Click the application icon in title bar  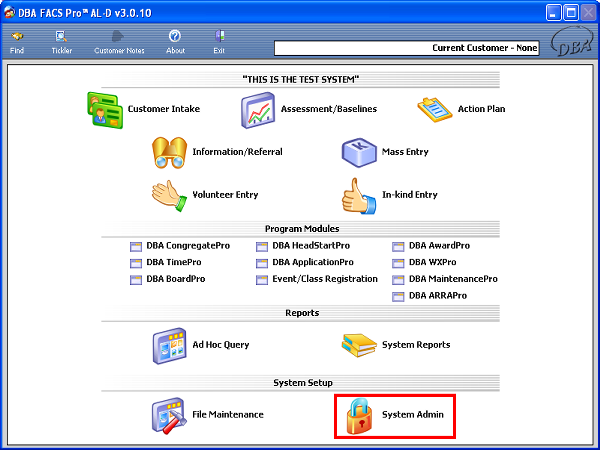[x=10, y=13]
